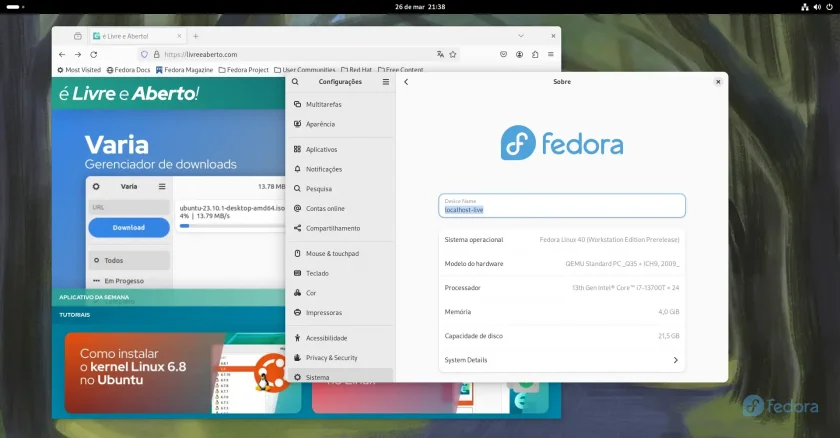Screen dimensions: 840x438
Task: Open the kernel Linux 6.8 Ubuntu article card
Action: point(183,373)
